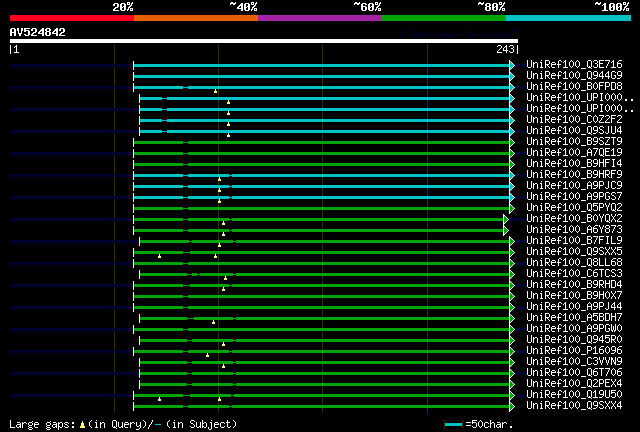Select the UniRef100_B0YQX2 label

click(x=574, y=218)
